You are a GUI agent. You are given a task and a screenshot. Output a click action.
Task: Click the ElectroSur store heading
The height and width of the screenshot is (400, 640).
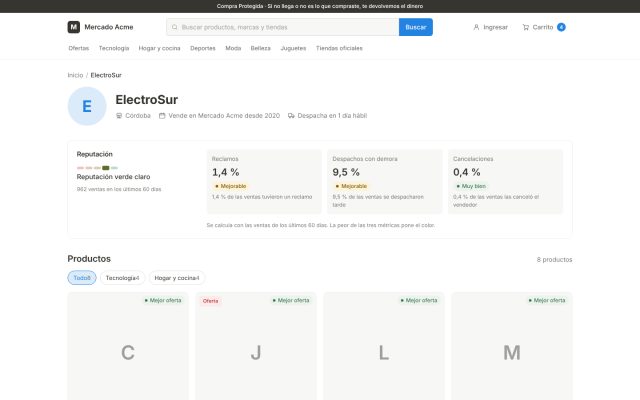(147, 100)
